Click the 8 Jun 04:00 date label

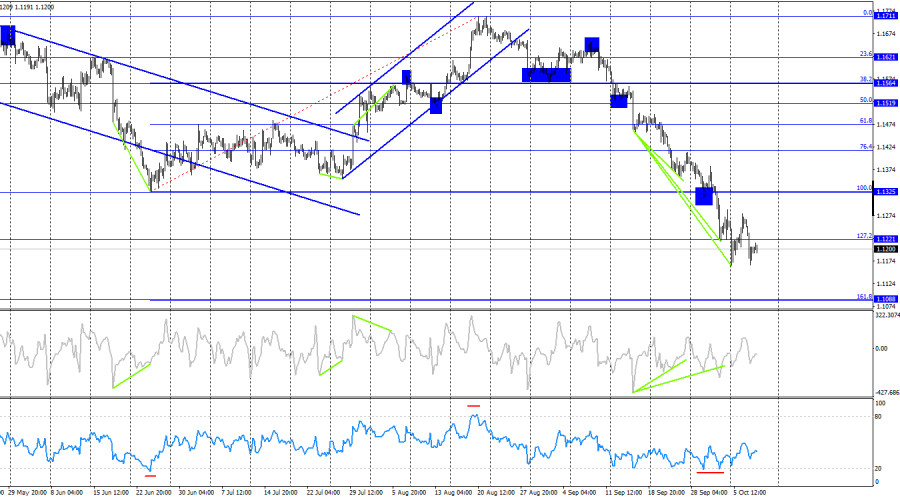click(x=66, y=493)
